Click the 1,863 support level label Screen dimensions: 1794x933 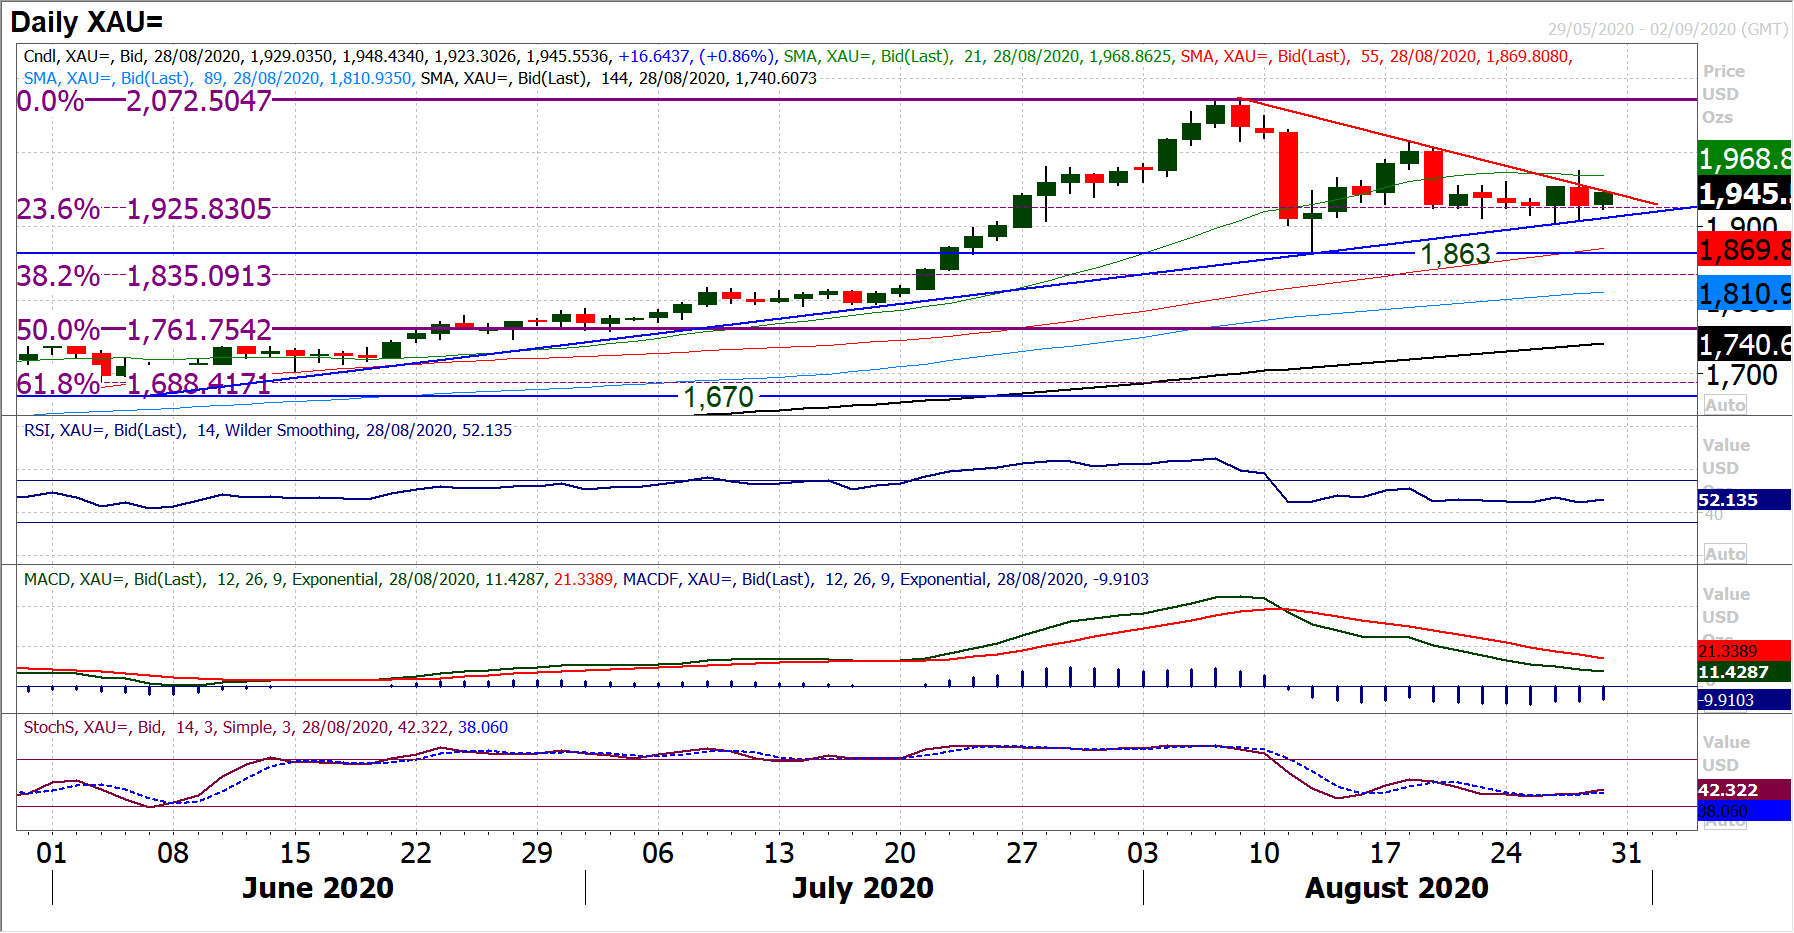click(1455, 254)
